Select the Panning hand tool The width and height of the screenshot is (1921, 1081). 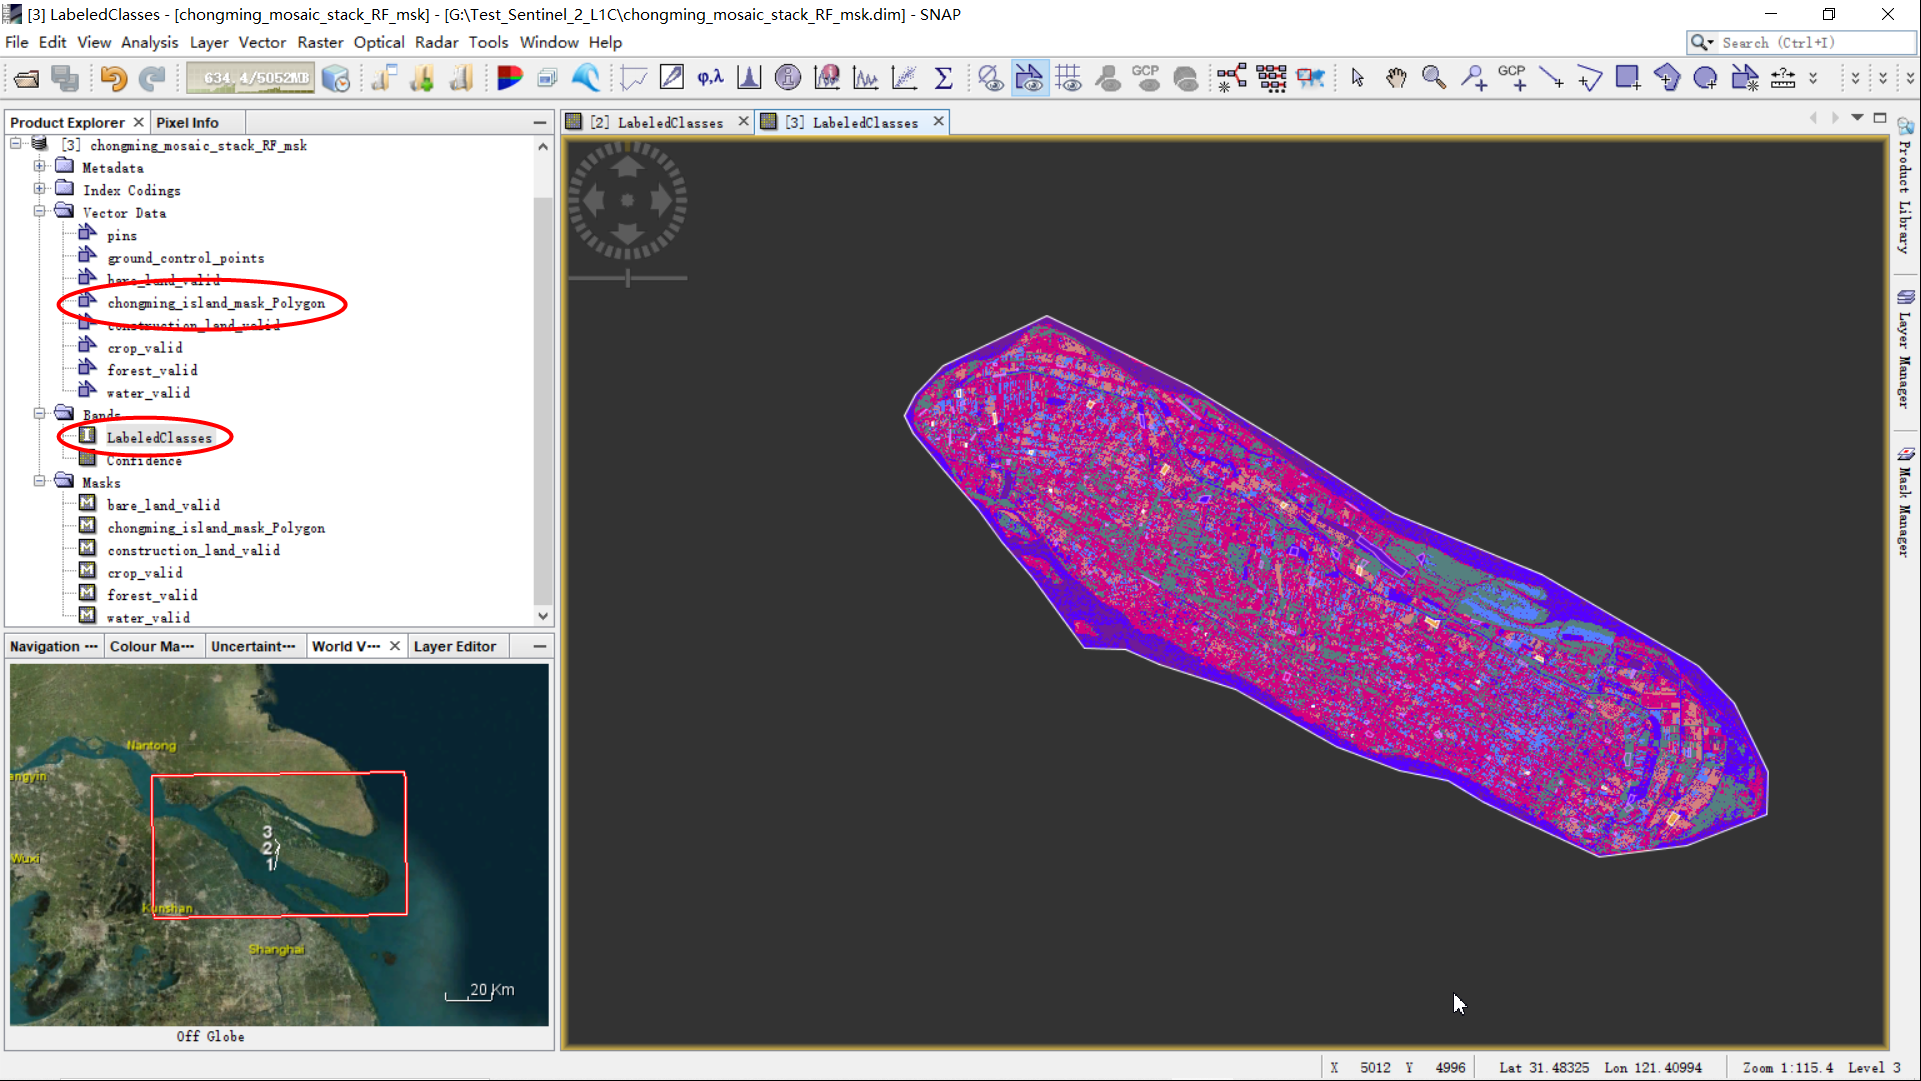(1396, 78)
